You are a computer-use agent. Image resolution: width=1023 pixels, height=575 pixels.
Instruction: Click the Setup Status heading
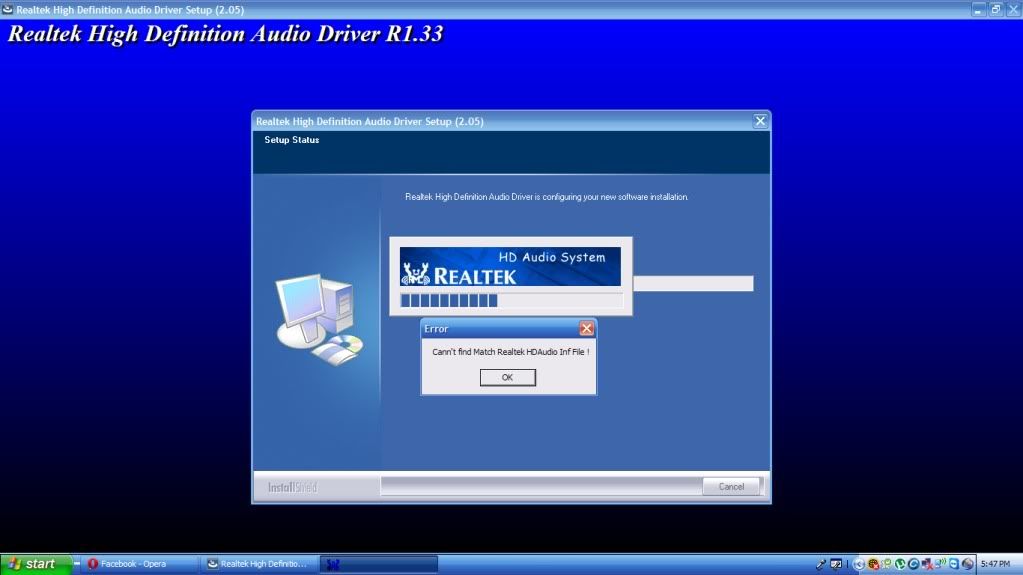(292, 140)
